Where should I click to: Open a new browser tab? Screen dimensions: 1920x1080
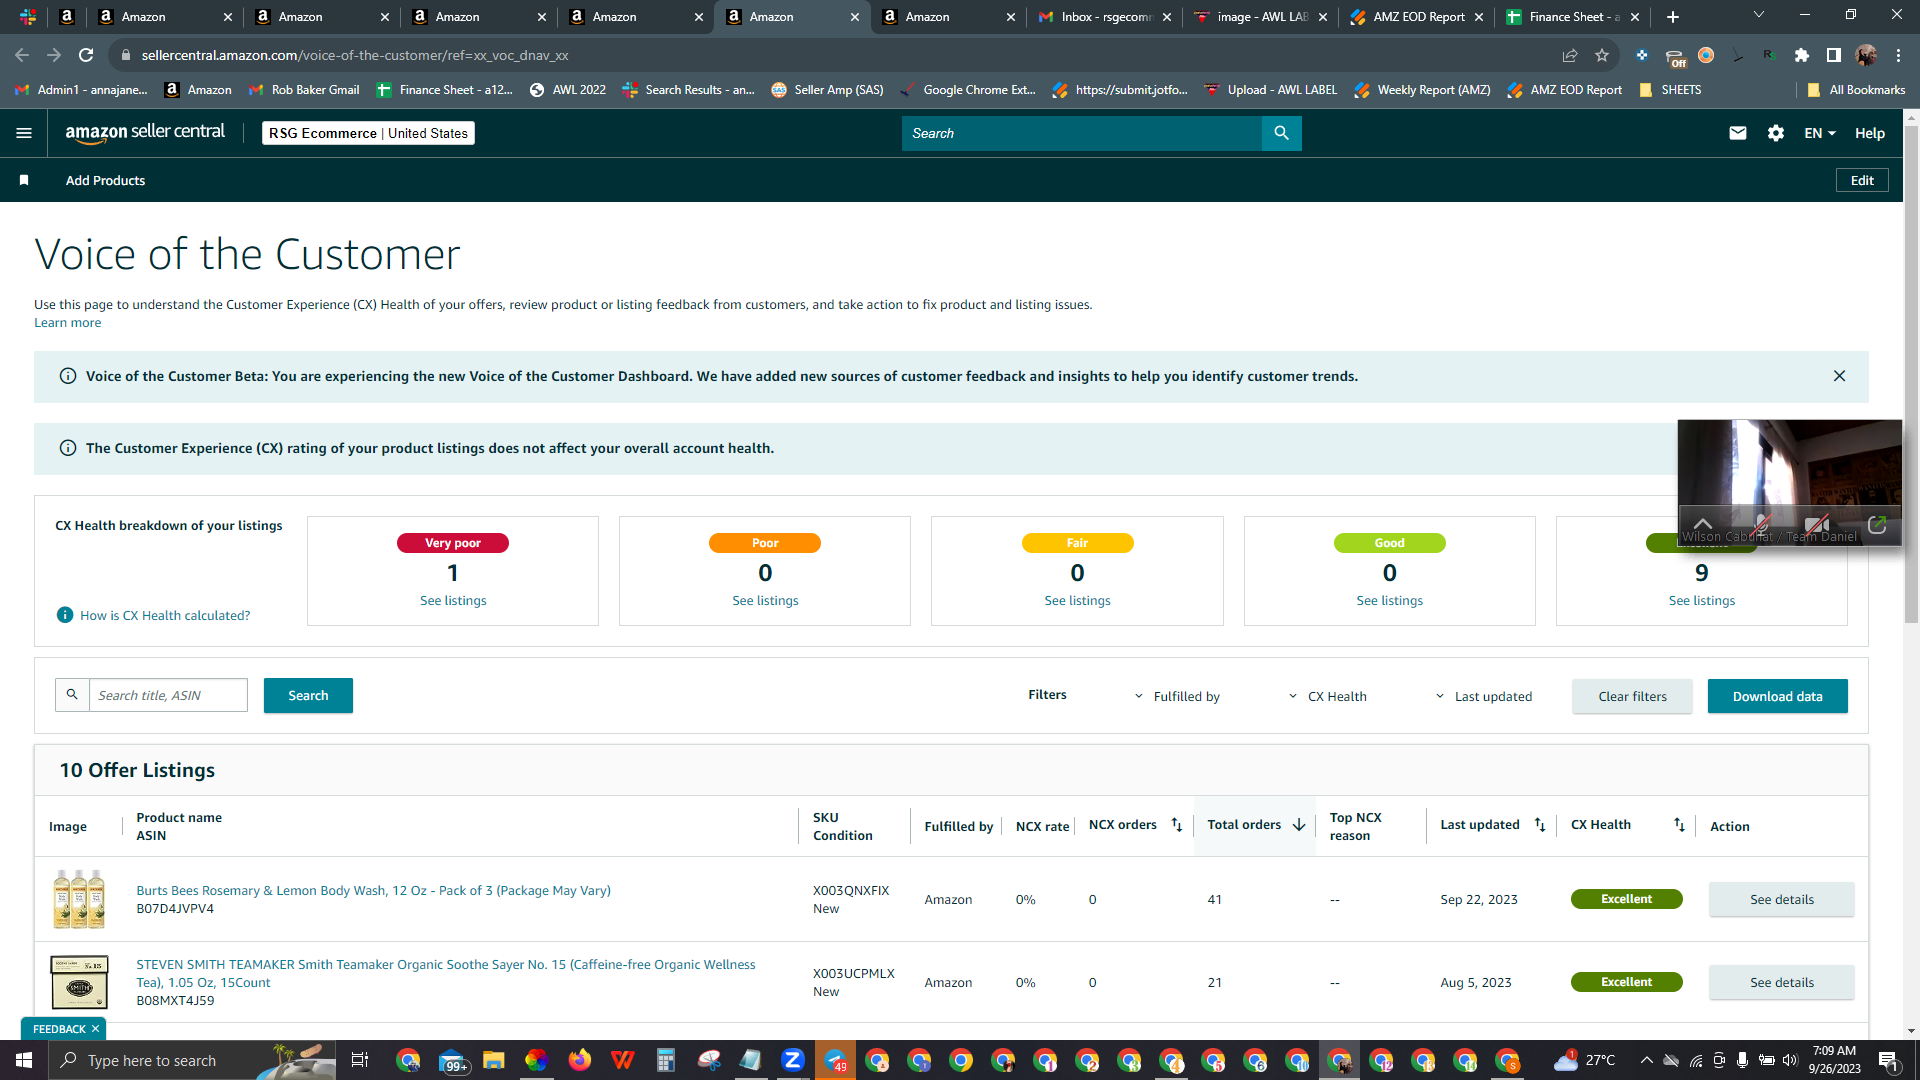coord(1673,17)
